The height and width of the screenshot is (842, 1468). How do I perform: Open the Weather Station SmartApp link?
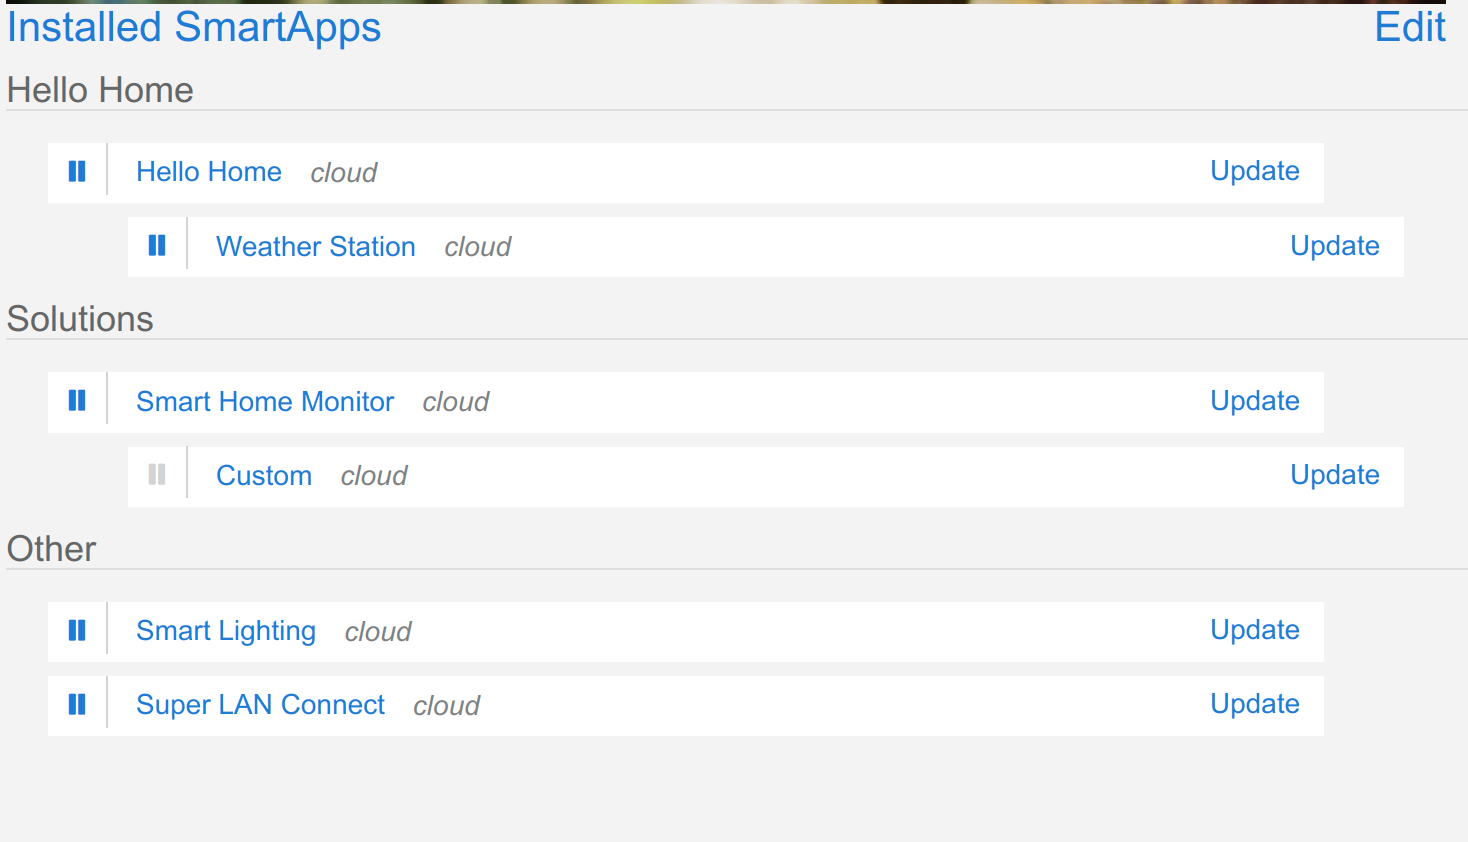pyautogui.click(x=316, y=246)
